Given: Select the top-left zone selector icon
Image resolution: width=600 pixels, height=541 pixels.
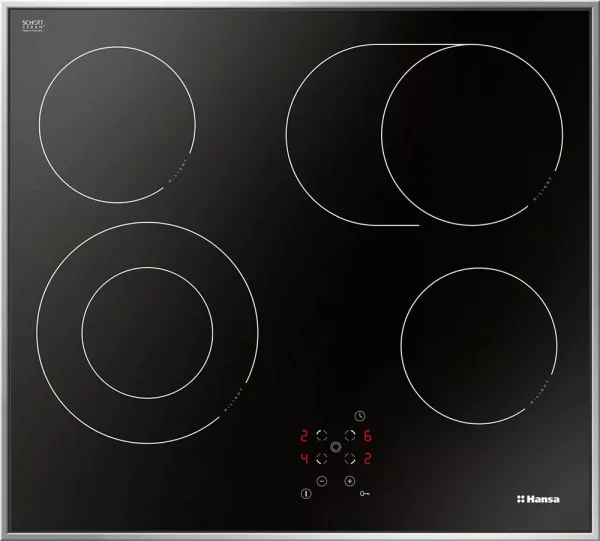Looking at the screenshot, I should [x=322, y=435].
